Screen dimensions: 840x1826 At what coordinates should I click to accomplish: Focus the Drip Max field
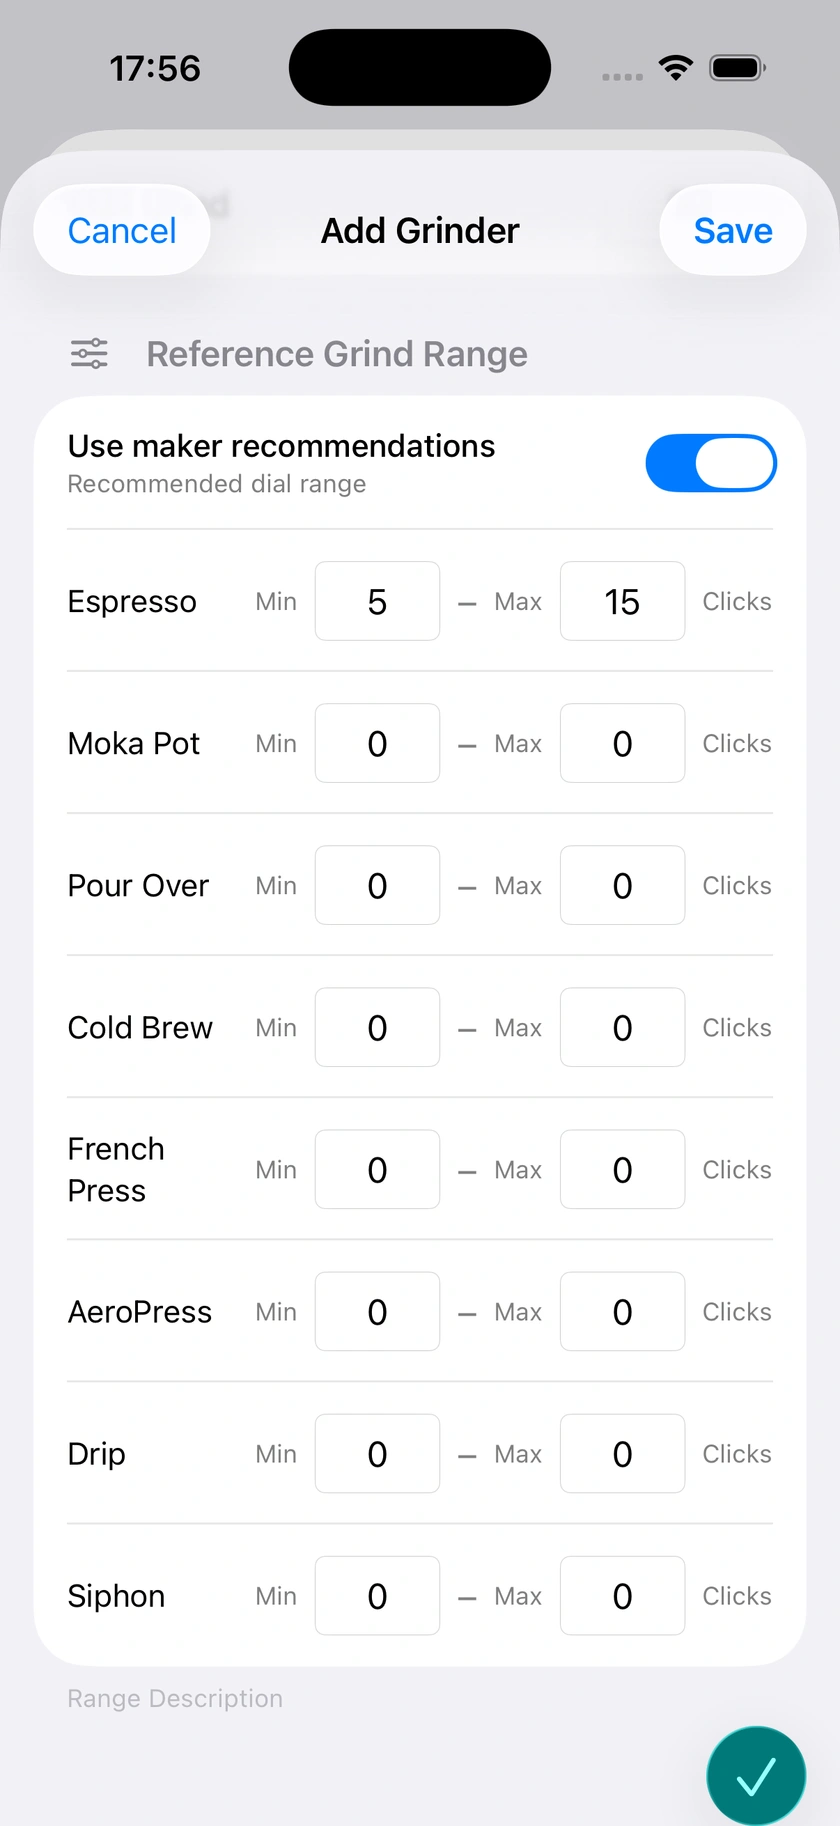tap(622, 1453)
